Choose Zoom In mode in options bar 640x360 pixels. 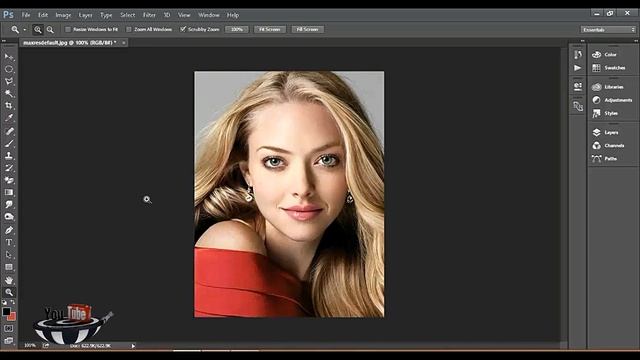pyautogui.click(x=38, y=29)
